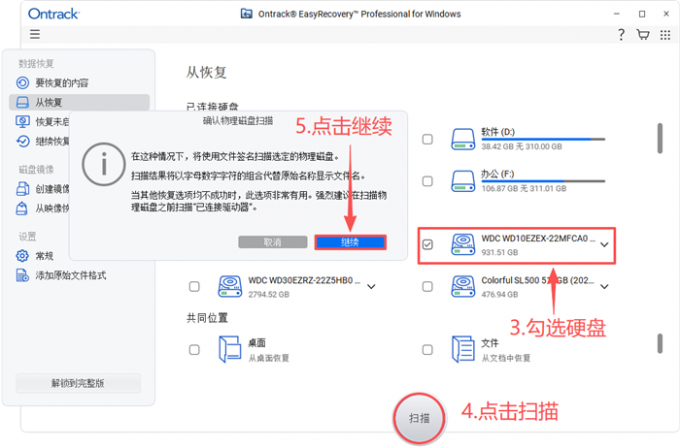This screenshot has width=680, height=448.
Task: Open the apps grid icon
Action: point(665,35)
